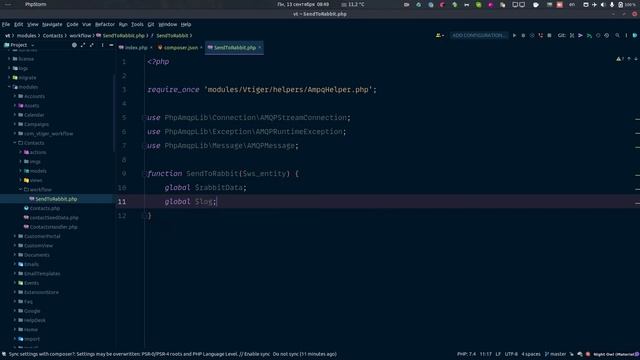This screenshot has width=640, height=360.
Task: Open Git history clock icon
Action: (x=598, y=36)
